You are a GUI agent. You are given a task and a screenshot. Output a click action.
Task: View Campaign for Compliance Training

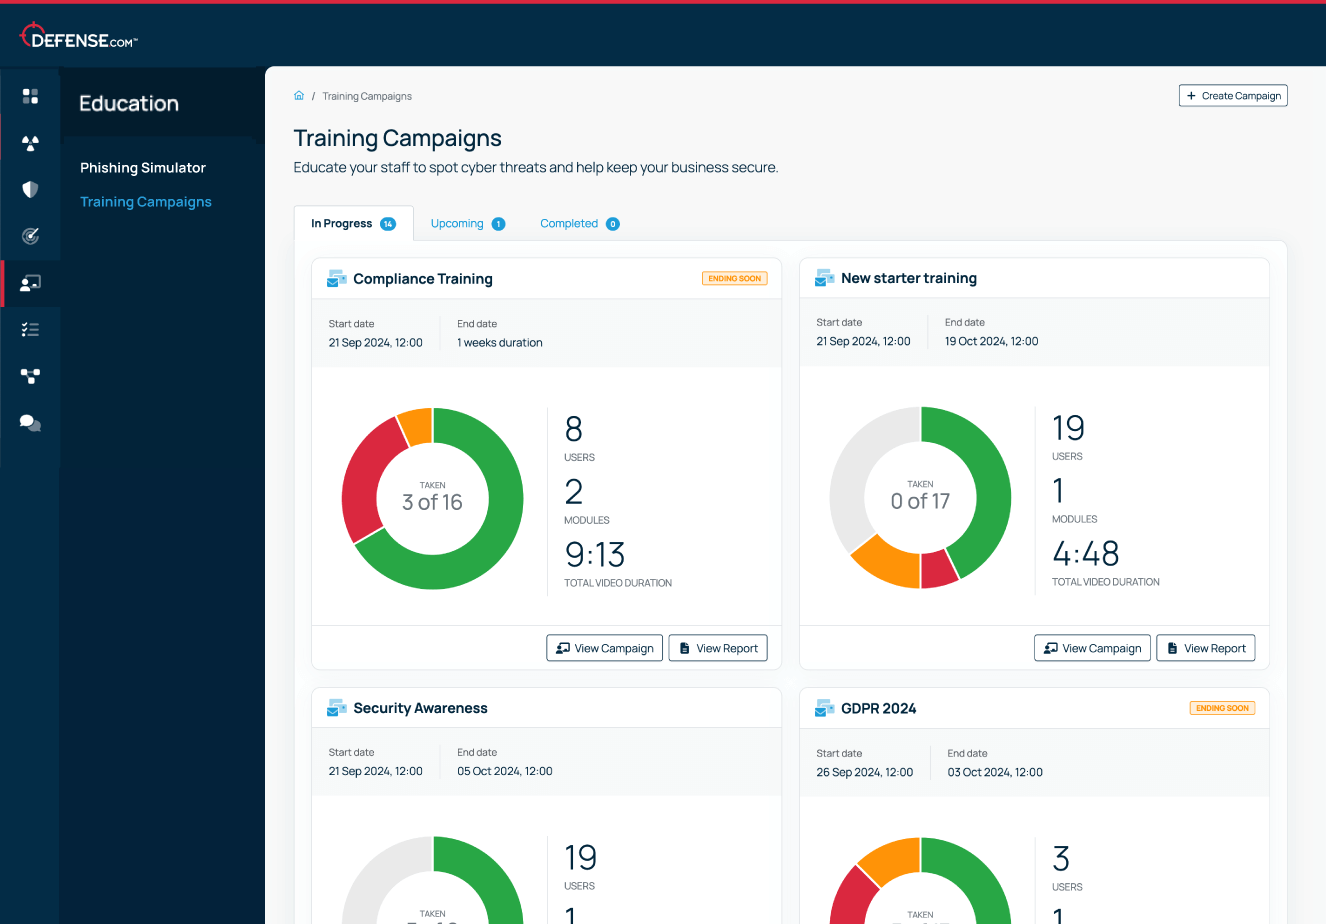605,648
